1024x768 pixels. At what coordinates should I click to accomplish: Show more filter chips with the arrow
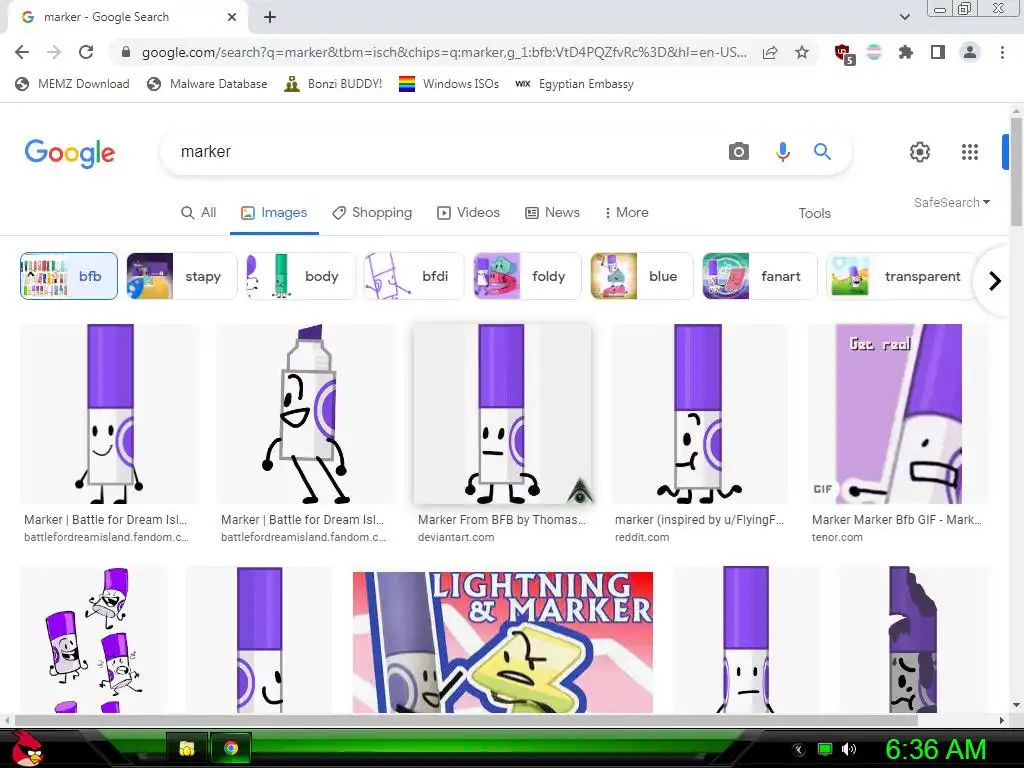995,281
